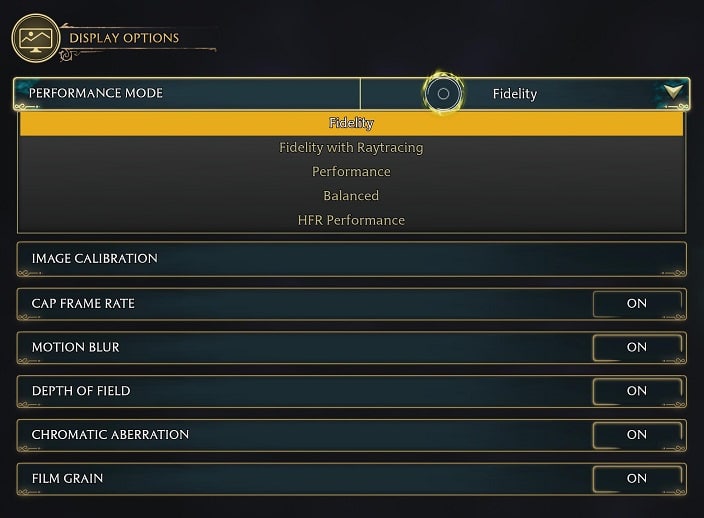Choose Fidelity with Raytracing mode
The image size is (704, 518).
pos(351,148)
